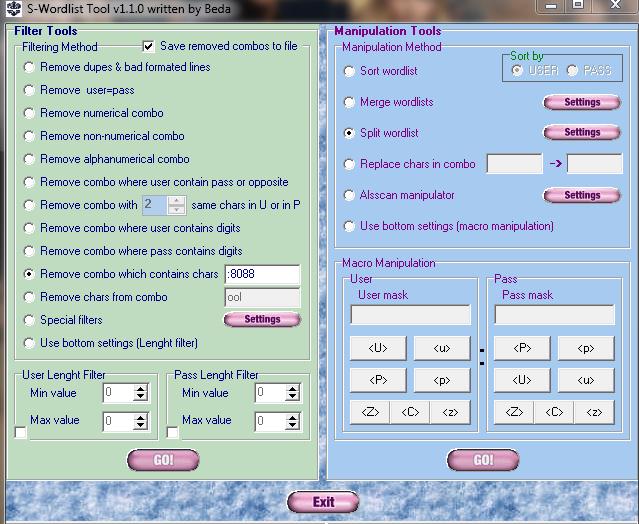The width and height of the screenshot is (639, 524).
Task: Click the User Lenght Min value field
Action: [118, 393]
